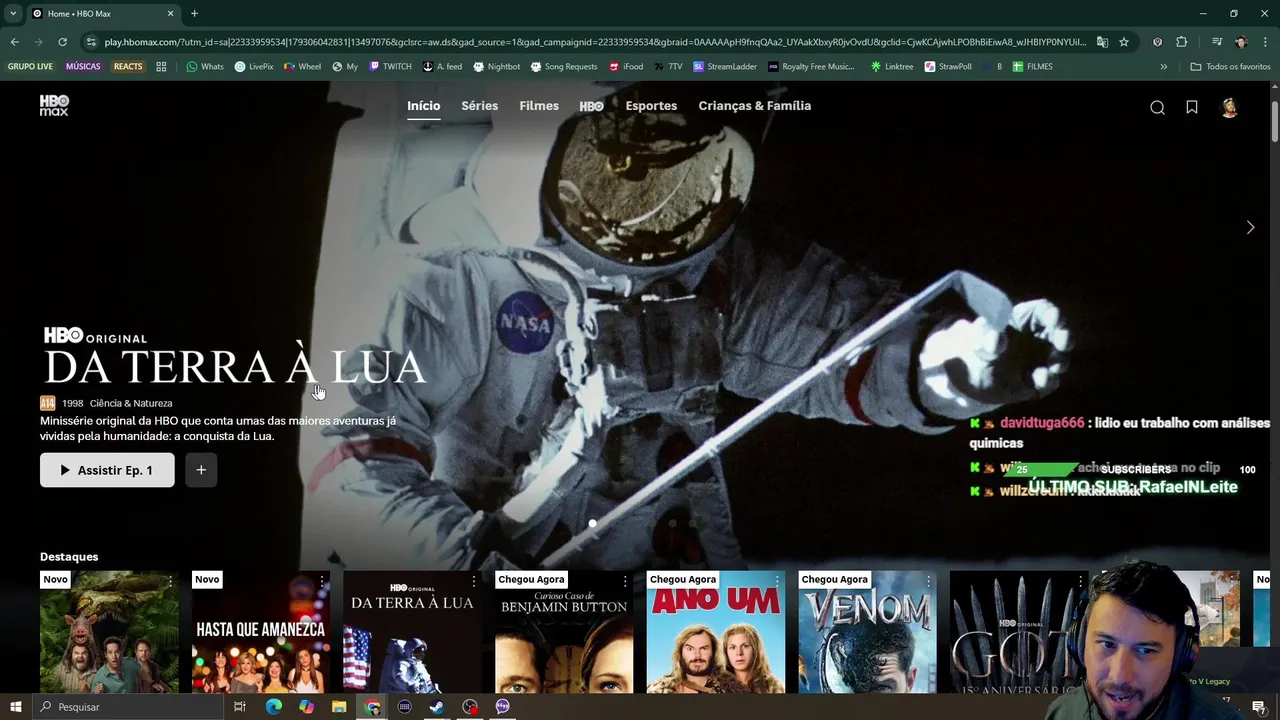The height and width of the screenshot is (720, 1280).
Task: Select the first carousel indicator dot
Action: point(593,523)
